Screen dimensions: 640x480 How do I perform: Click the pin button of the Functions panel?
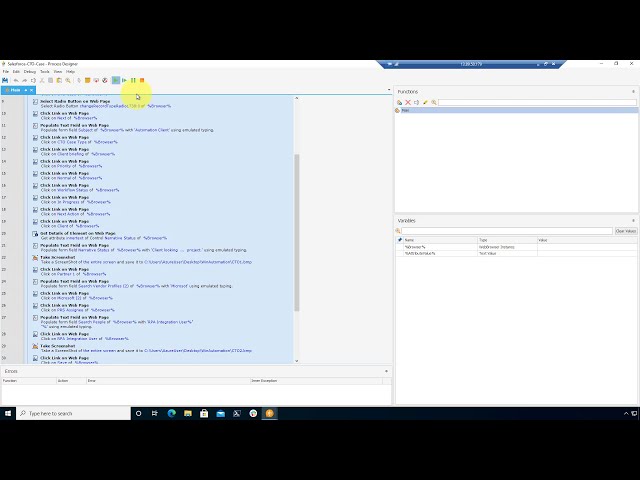(x=633, y=91)
